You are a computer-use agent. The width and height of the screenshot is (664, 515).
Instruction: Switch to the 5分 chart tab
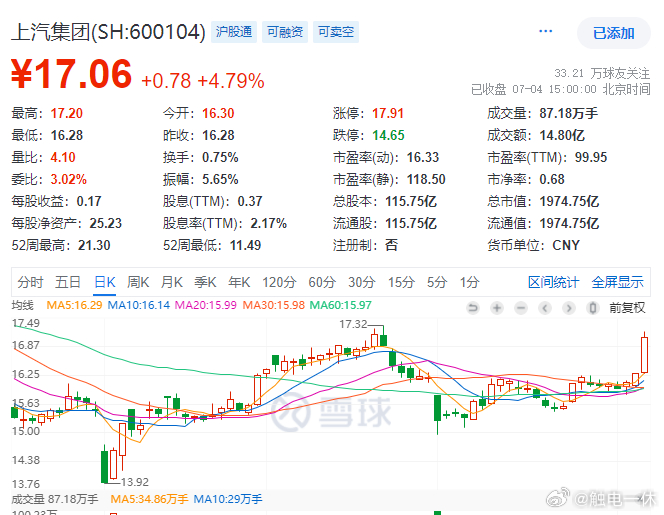(437, 282)
